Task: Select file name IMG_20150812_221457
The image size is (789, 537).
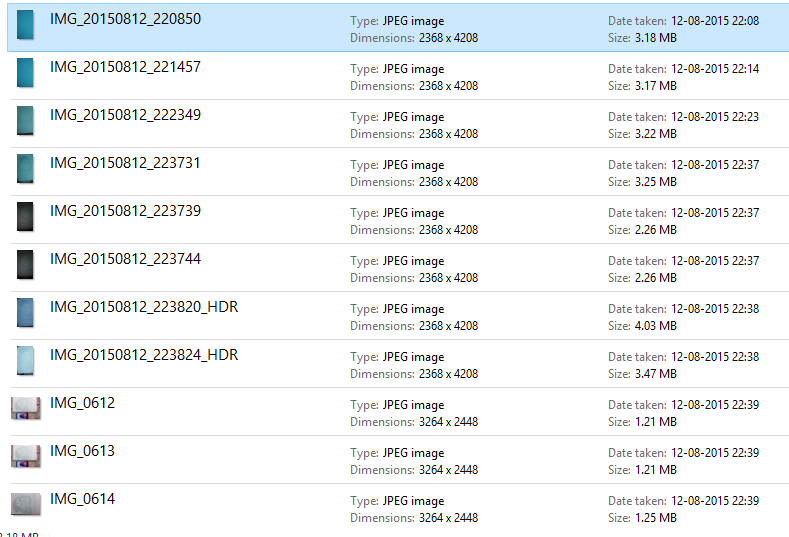Action: tap(125, 67)
